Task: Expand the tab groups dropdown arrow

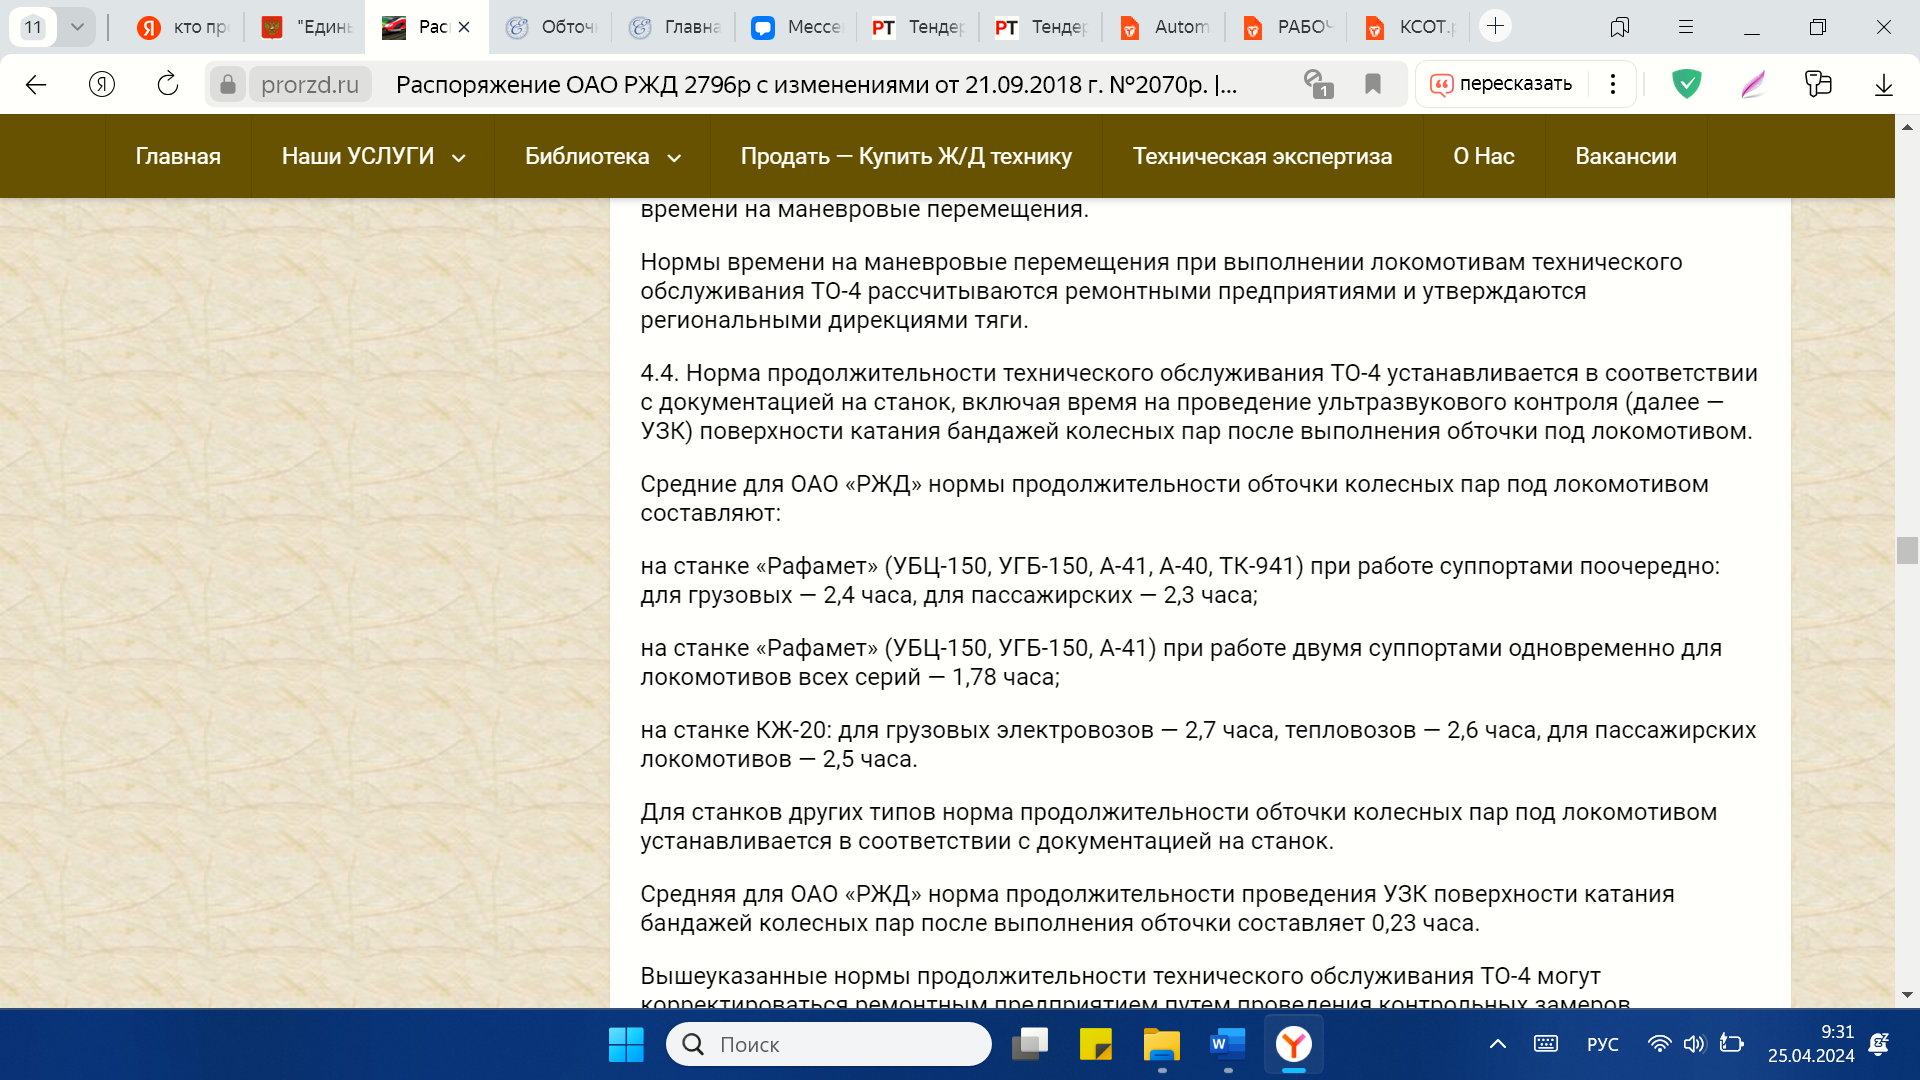Action: (x=77, y=27)
